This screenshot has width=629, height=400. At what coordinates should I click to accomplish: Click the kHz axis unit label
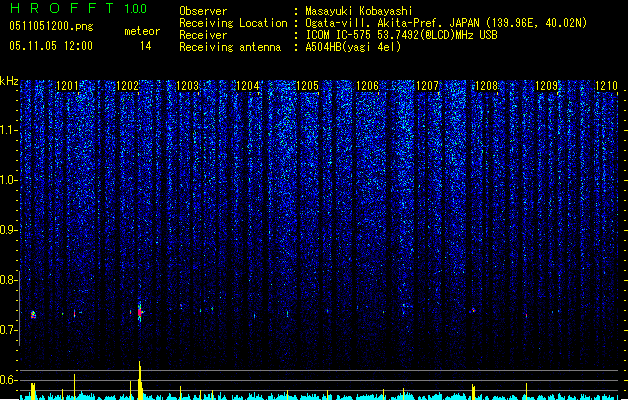tap(9, 81)
